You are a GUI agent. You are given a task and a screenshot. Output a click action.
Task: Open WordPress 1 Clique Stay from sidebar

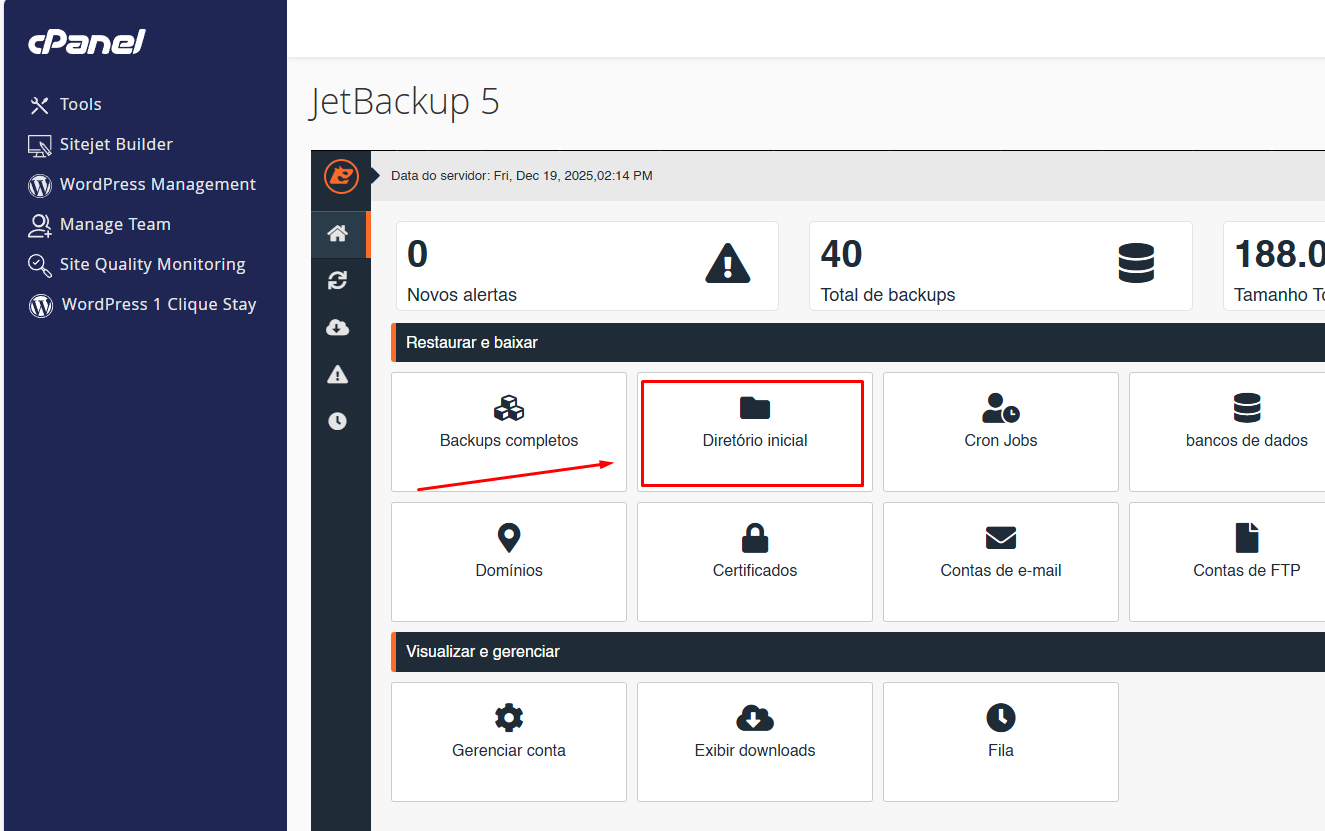point(143,304)
